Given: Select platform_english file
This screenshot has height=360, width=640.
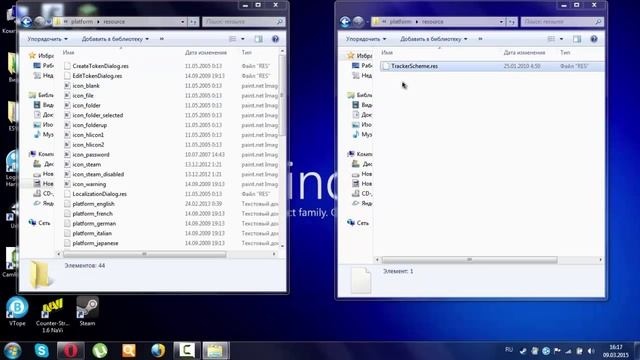Looking at the screenshot, I should pos(93,204).
